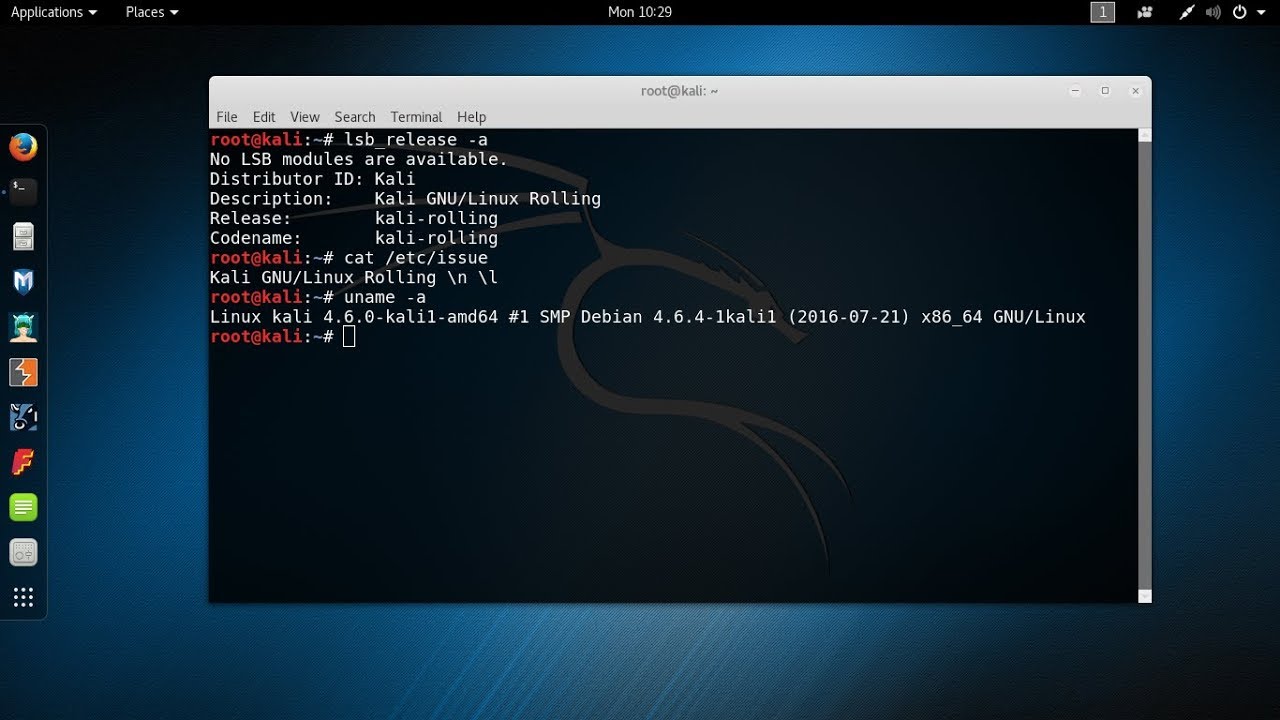Click the terminal cursor at last prompt

tap(349, 337)
